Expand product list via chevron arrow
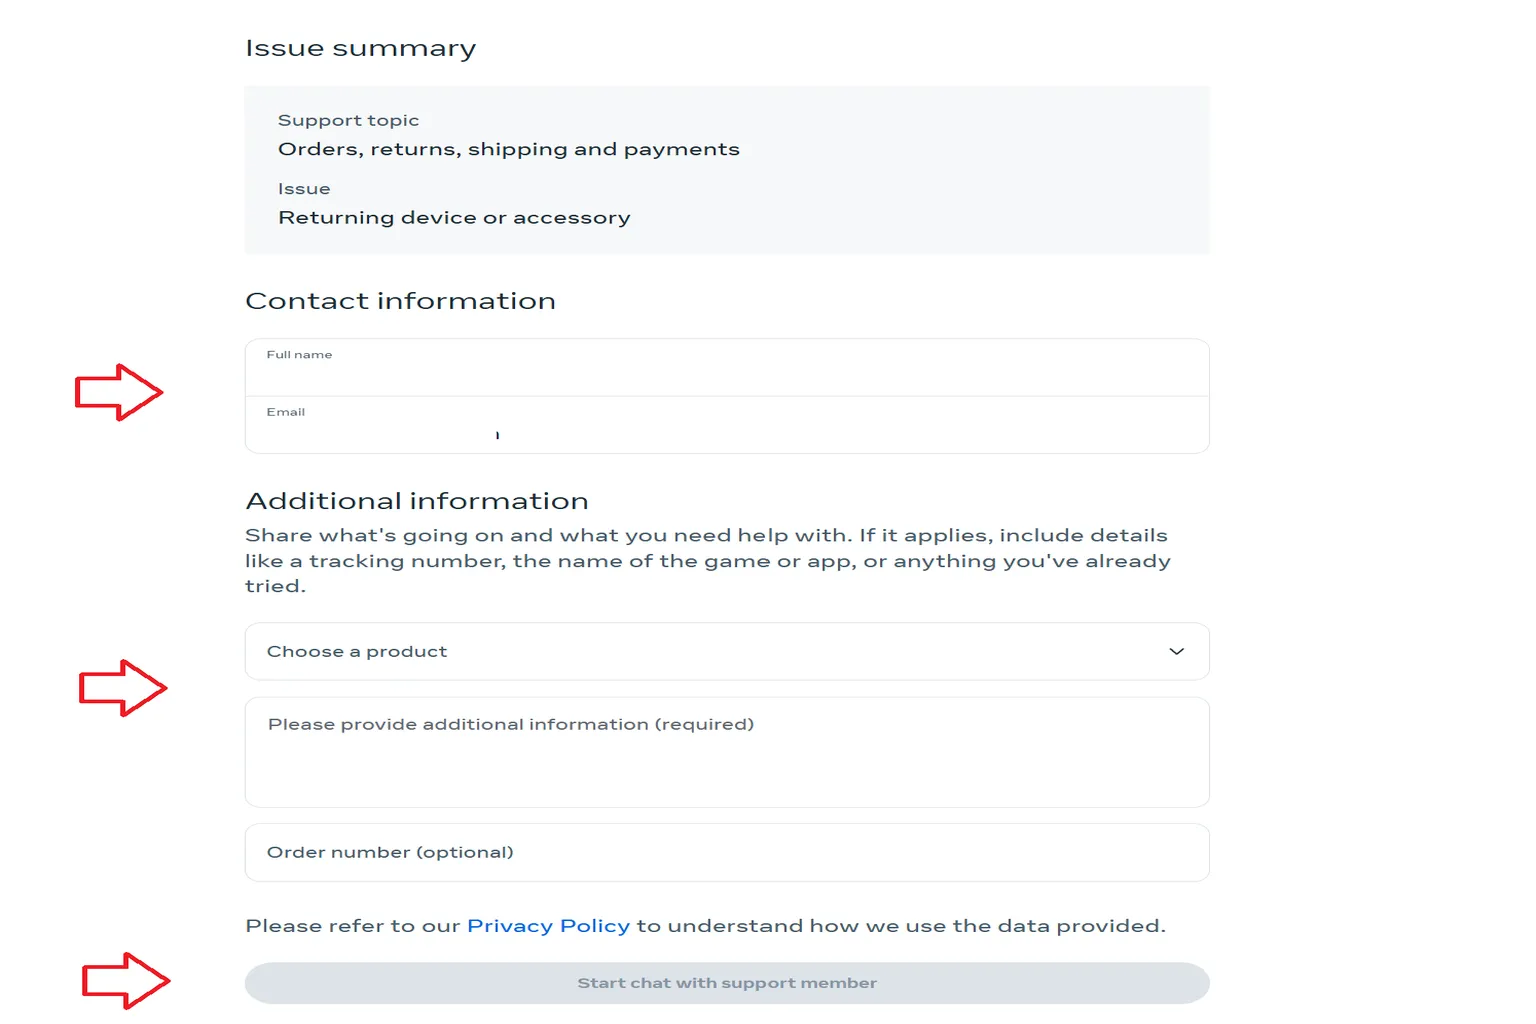The width and height of the screenshot is (1536, 1024). pos(1176,651)
